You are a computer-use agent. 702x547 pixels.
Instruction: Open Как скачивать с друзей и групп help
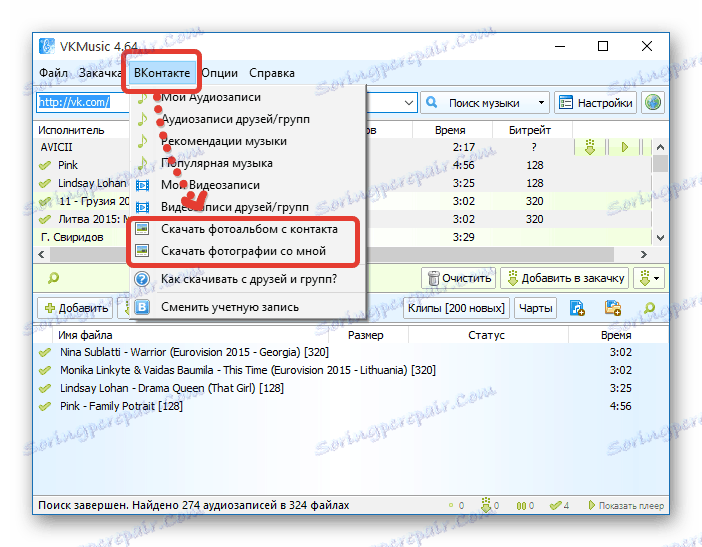248,279
